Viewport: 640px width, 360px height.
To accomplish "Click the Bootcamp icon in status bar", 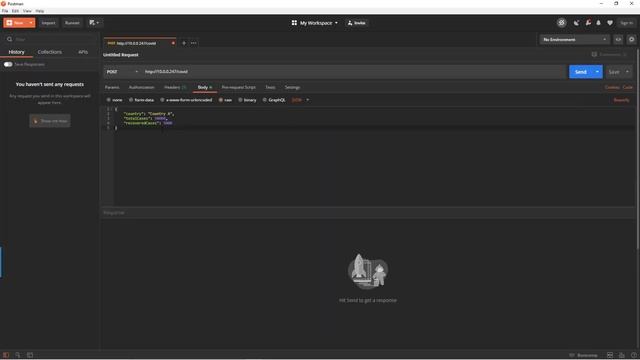I will (572, 355).
